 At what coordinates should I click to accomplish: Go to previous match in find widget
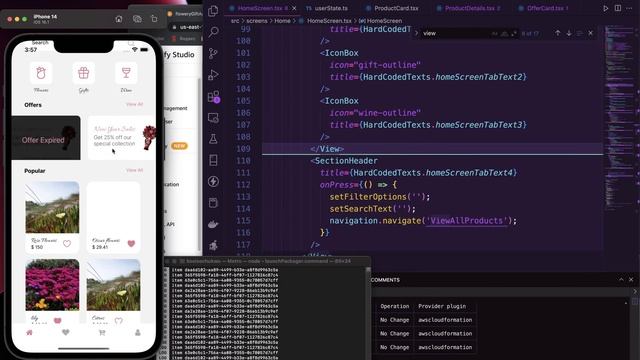(558, 33)
